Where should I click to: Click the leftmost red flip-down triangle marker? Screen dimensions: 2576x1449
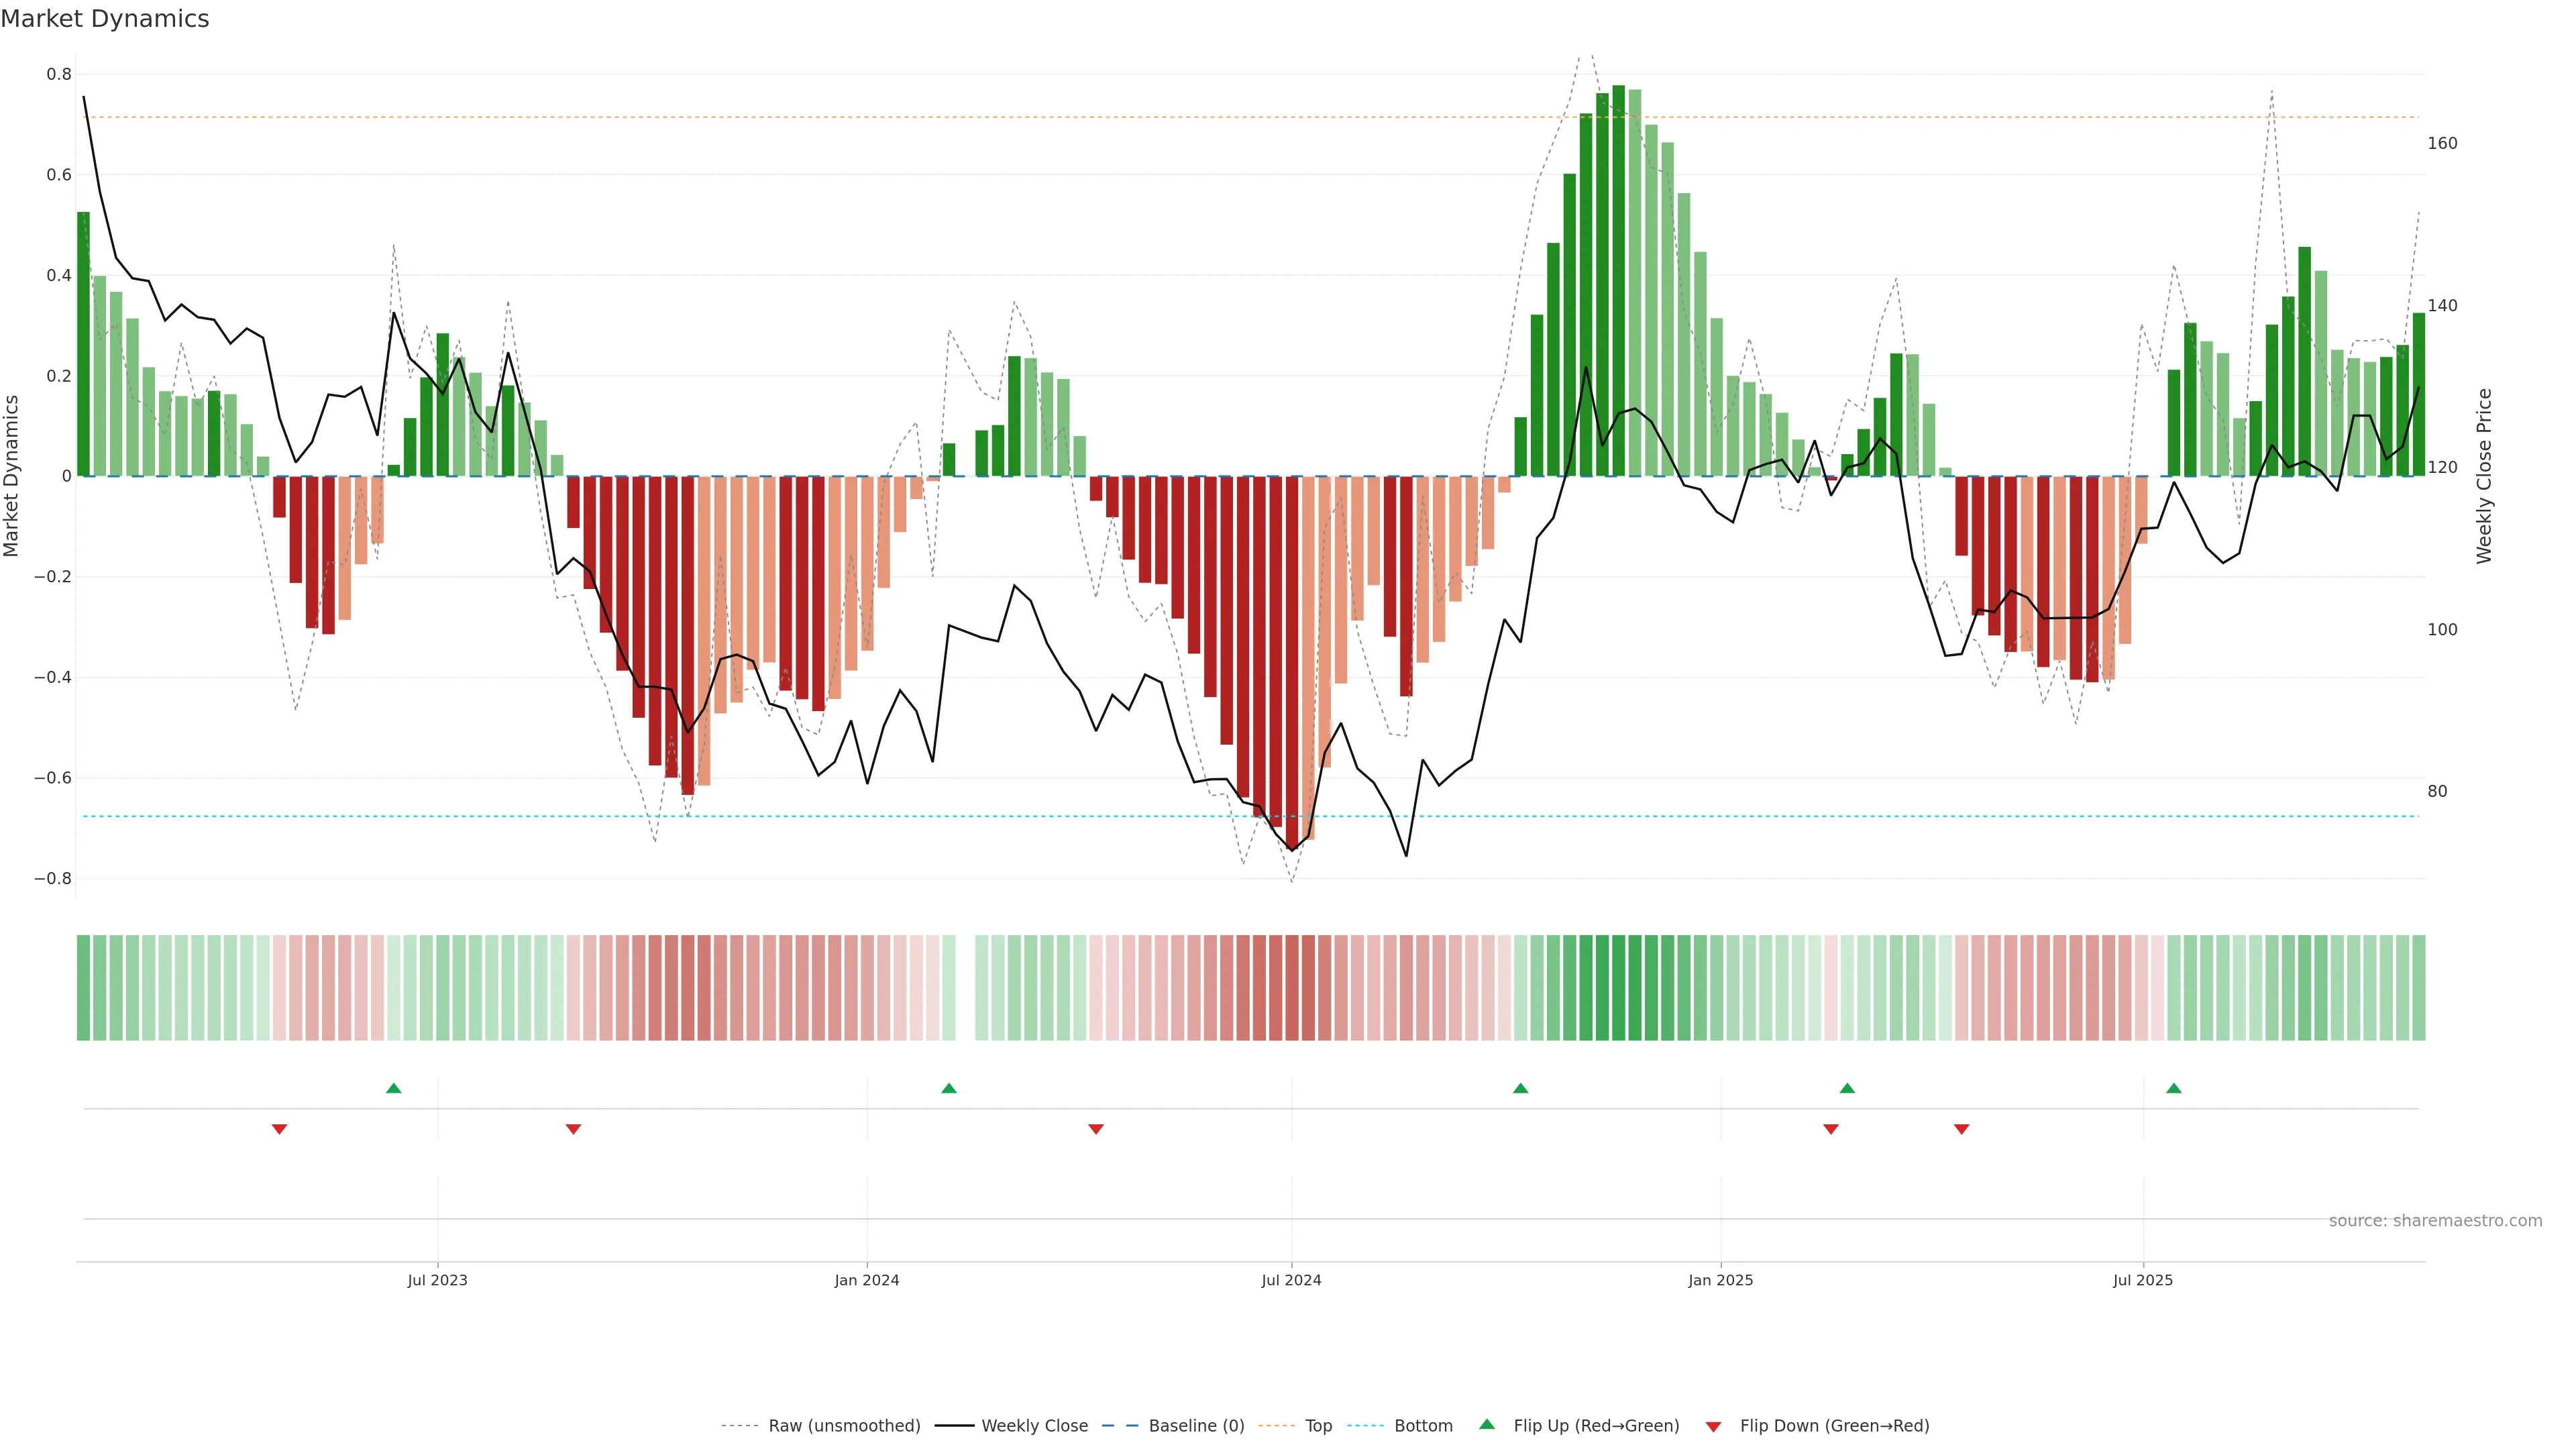click(x=280, y=1129)
